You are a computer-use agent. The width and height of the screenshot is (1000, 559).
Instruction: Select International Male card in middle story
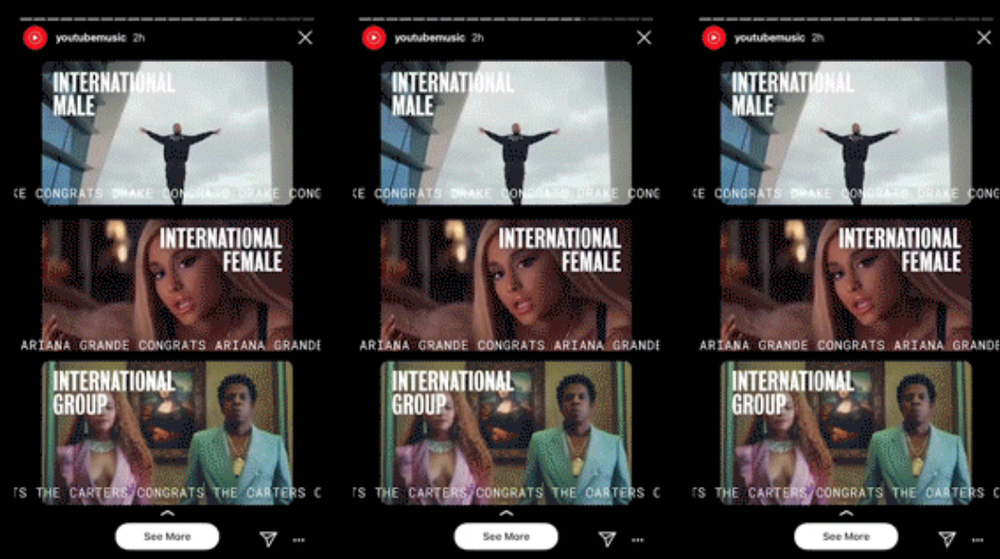[506, 133]
